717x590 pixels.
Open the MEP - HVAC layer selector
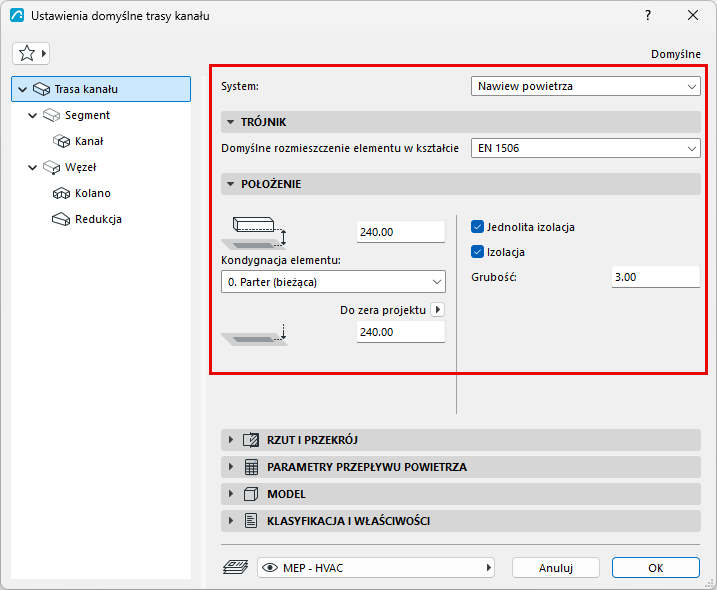tap(376, 568)
